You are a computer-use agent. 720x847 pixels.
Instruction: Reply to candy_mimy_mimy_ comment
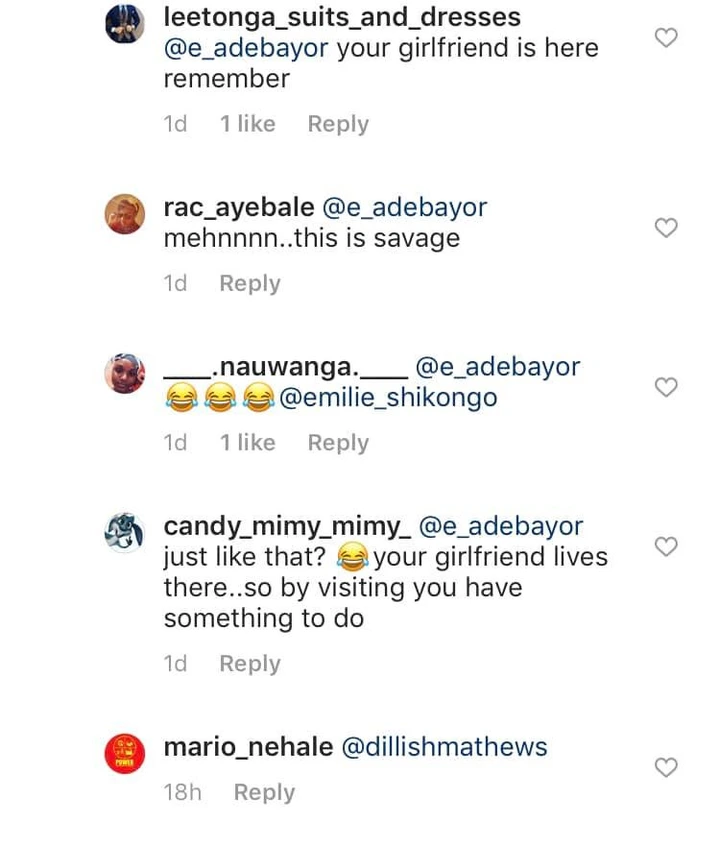point(250,663)
